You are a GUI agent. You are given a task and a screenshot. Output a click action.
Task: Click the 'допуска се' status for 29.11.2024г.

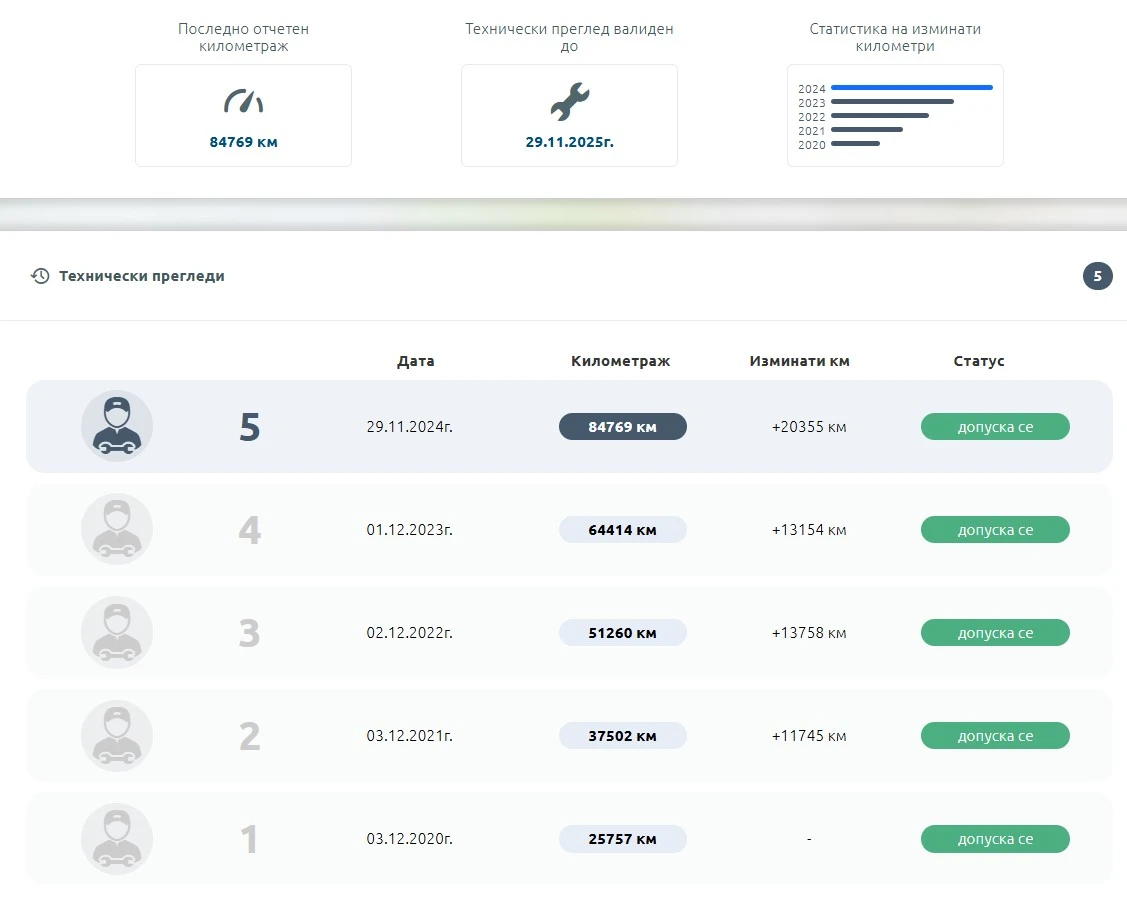click(x=994, y=427)
